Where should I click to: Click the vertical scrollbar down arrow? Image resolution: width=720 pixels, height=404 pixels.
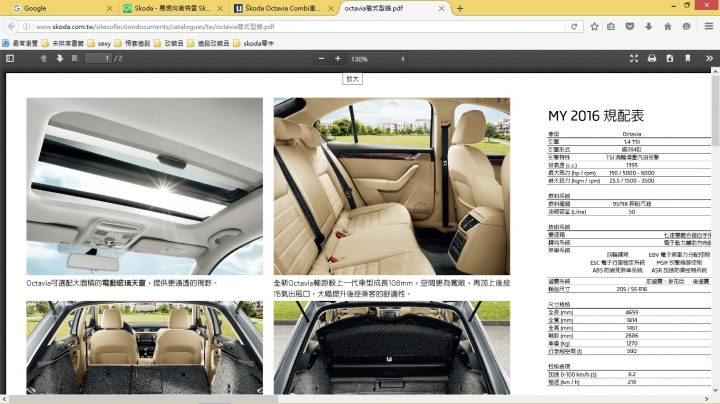[715, 391]
